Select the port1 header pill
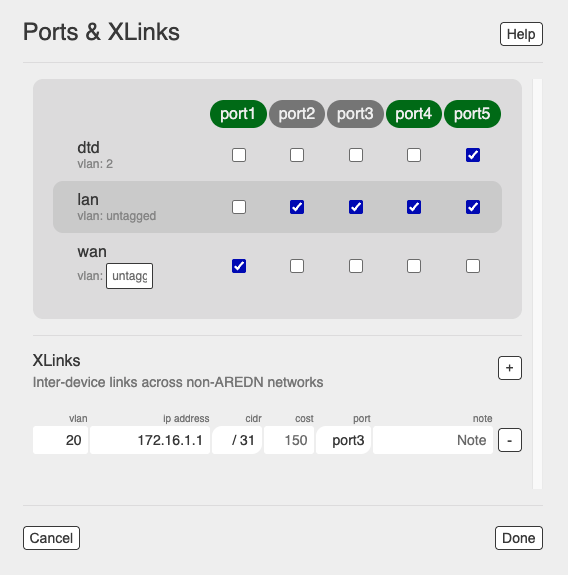 (x=238, y=114)
